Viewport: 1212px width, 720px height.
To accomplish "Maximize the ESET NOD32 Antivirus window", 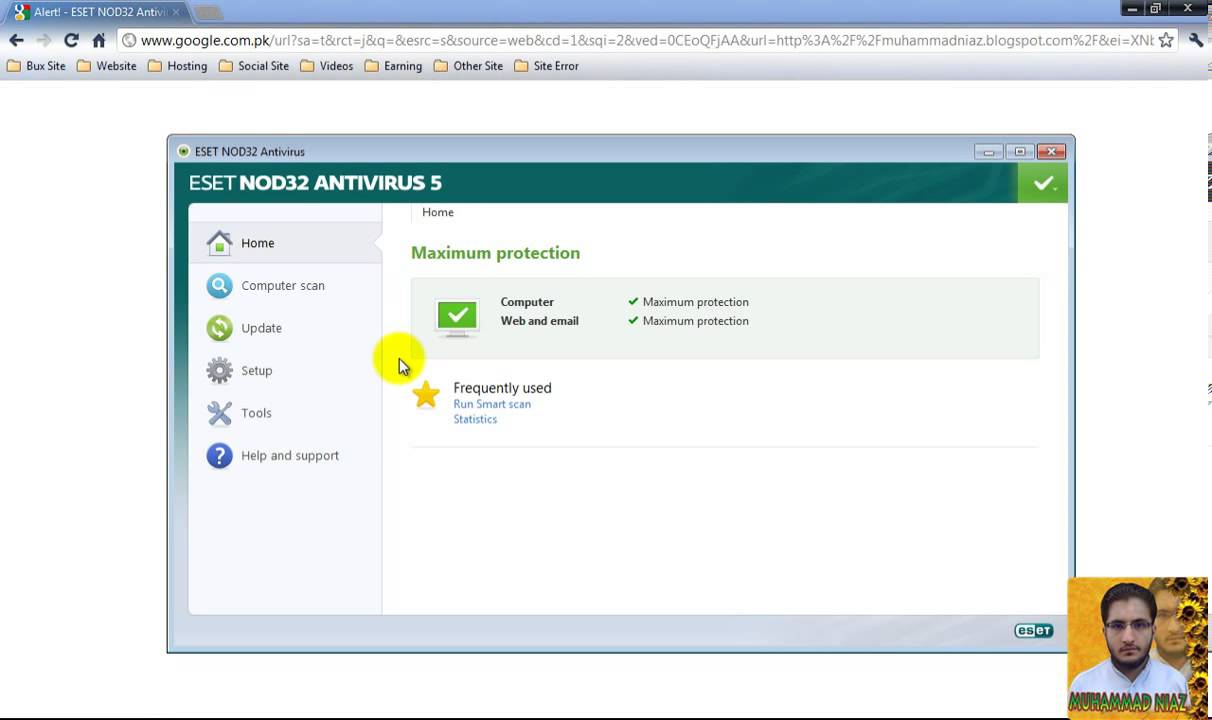I will 1019,152.
